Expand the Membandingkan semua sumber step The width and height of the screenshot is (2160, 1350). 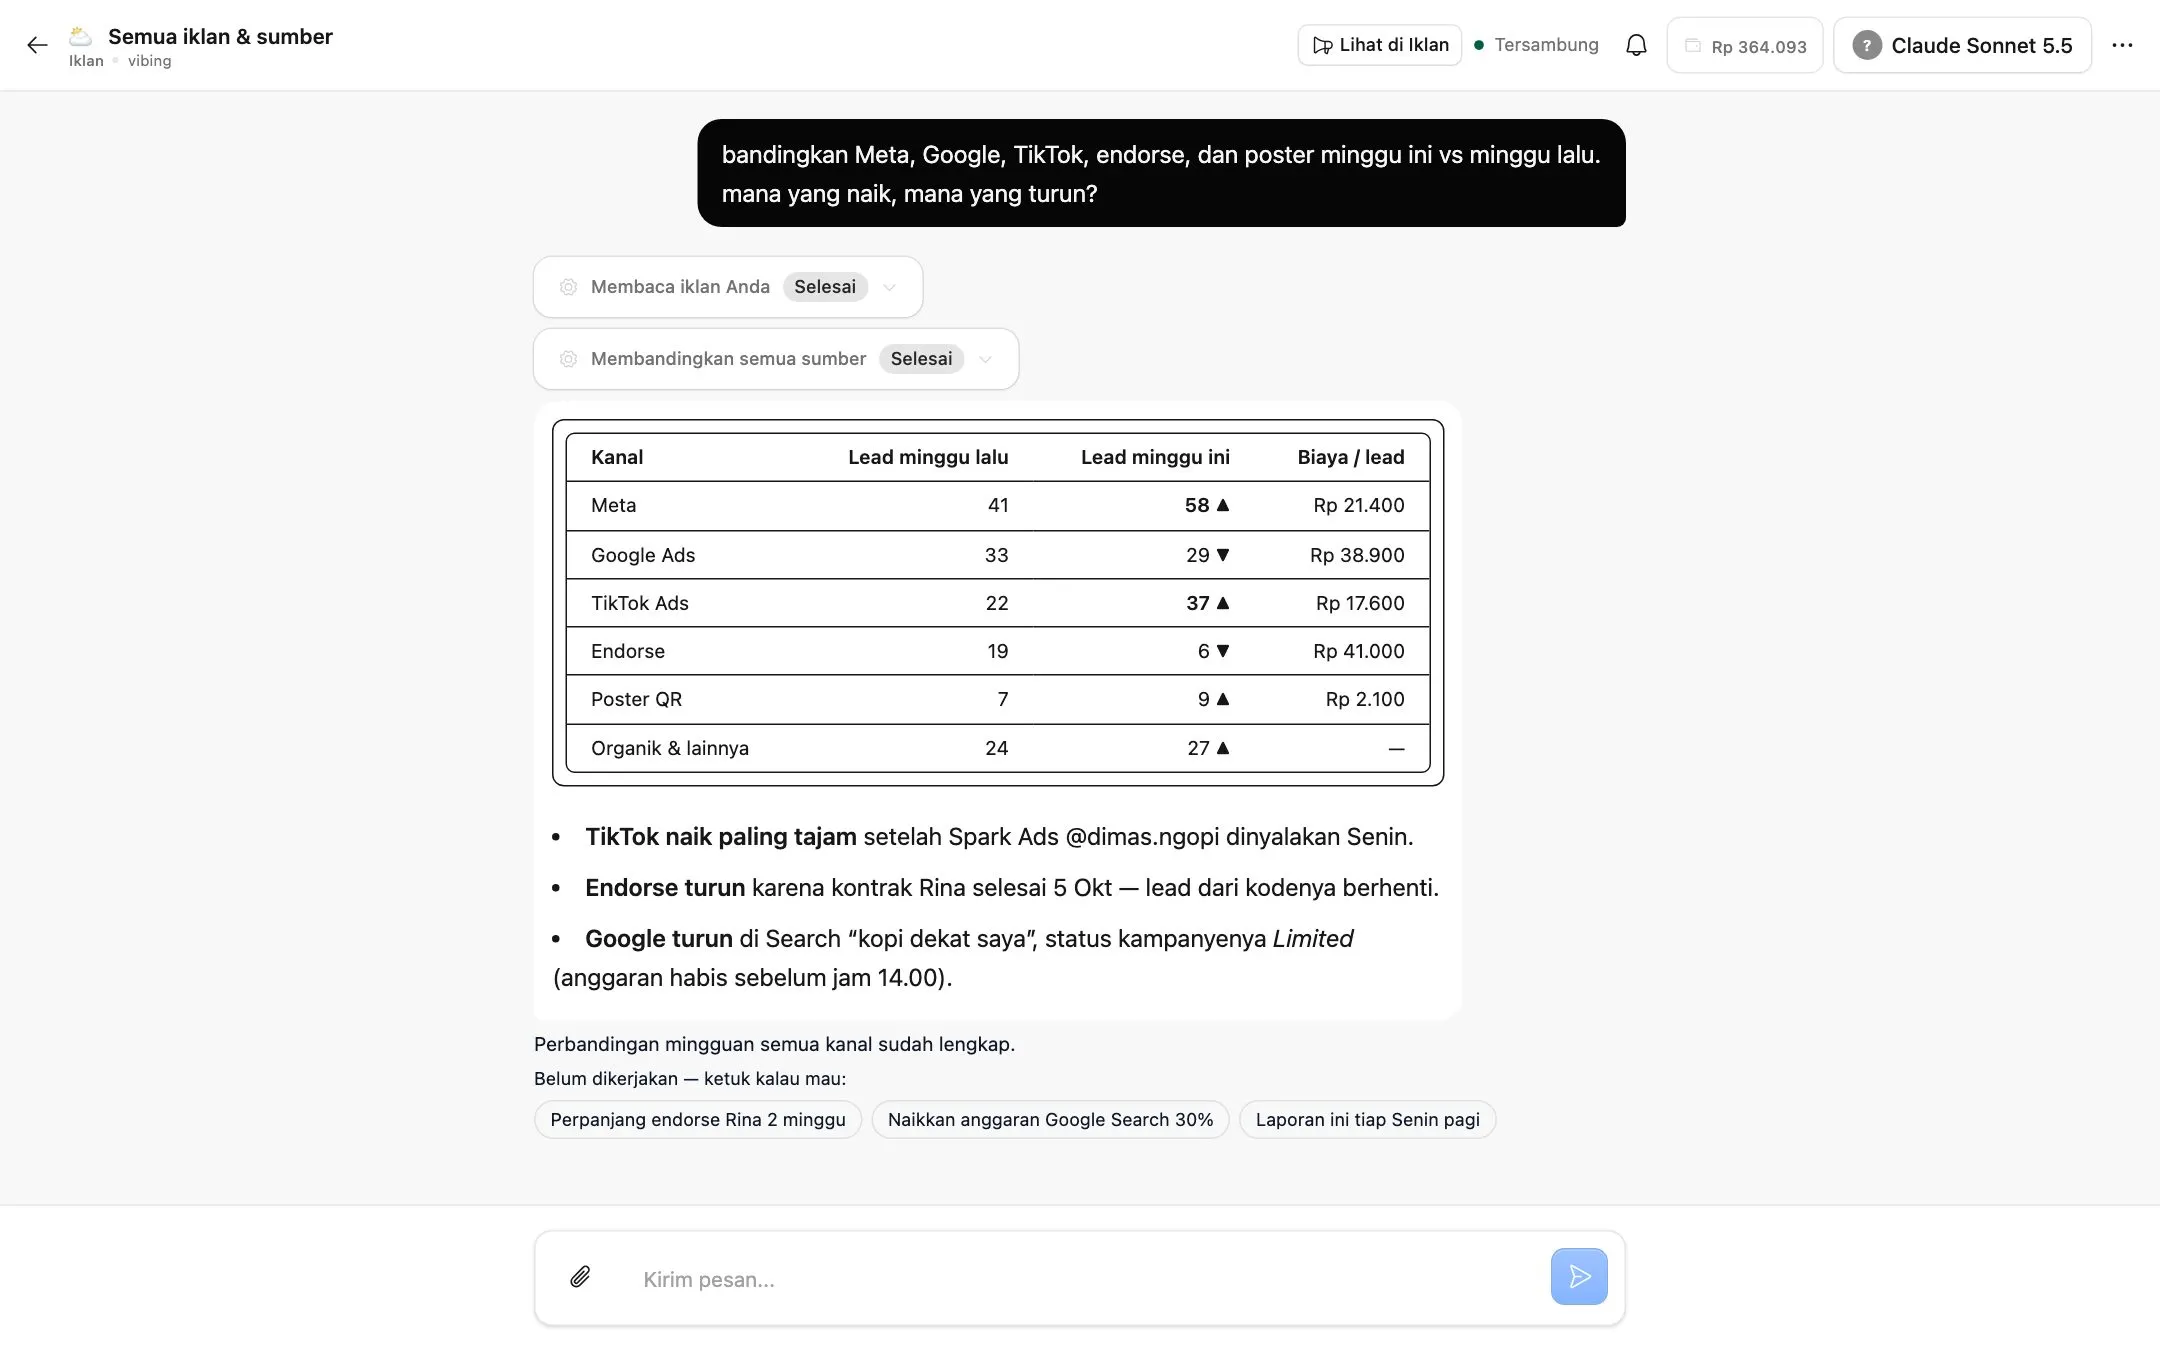tap(776, 359)
